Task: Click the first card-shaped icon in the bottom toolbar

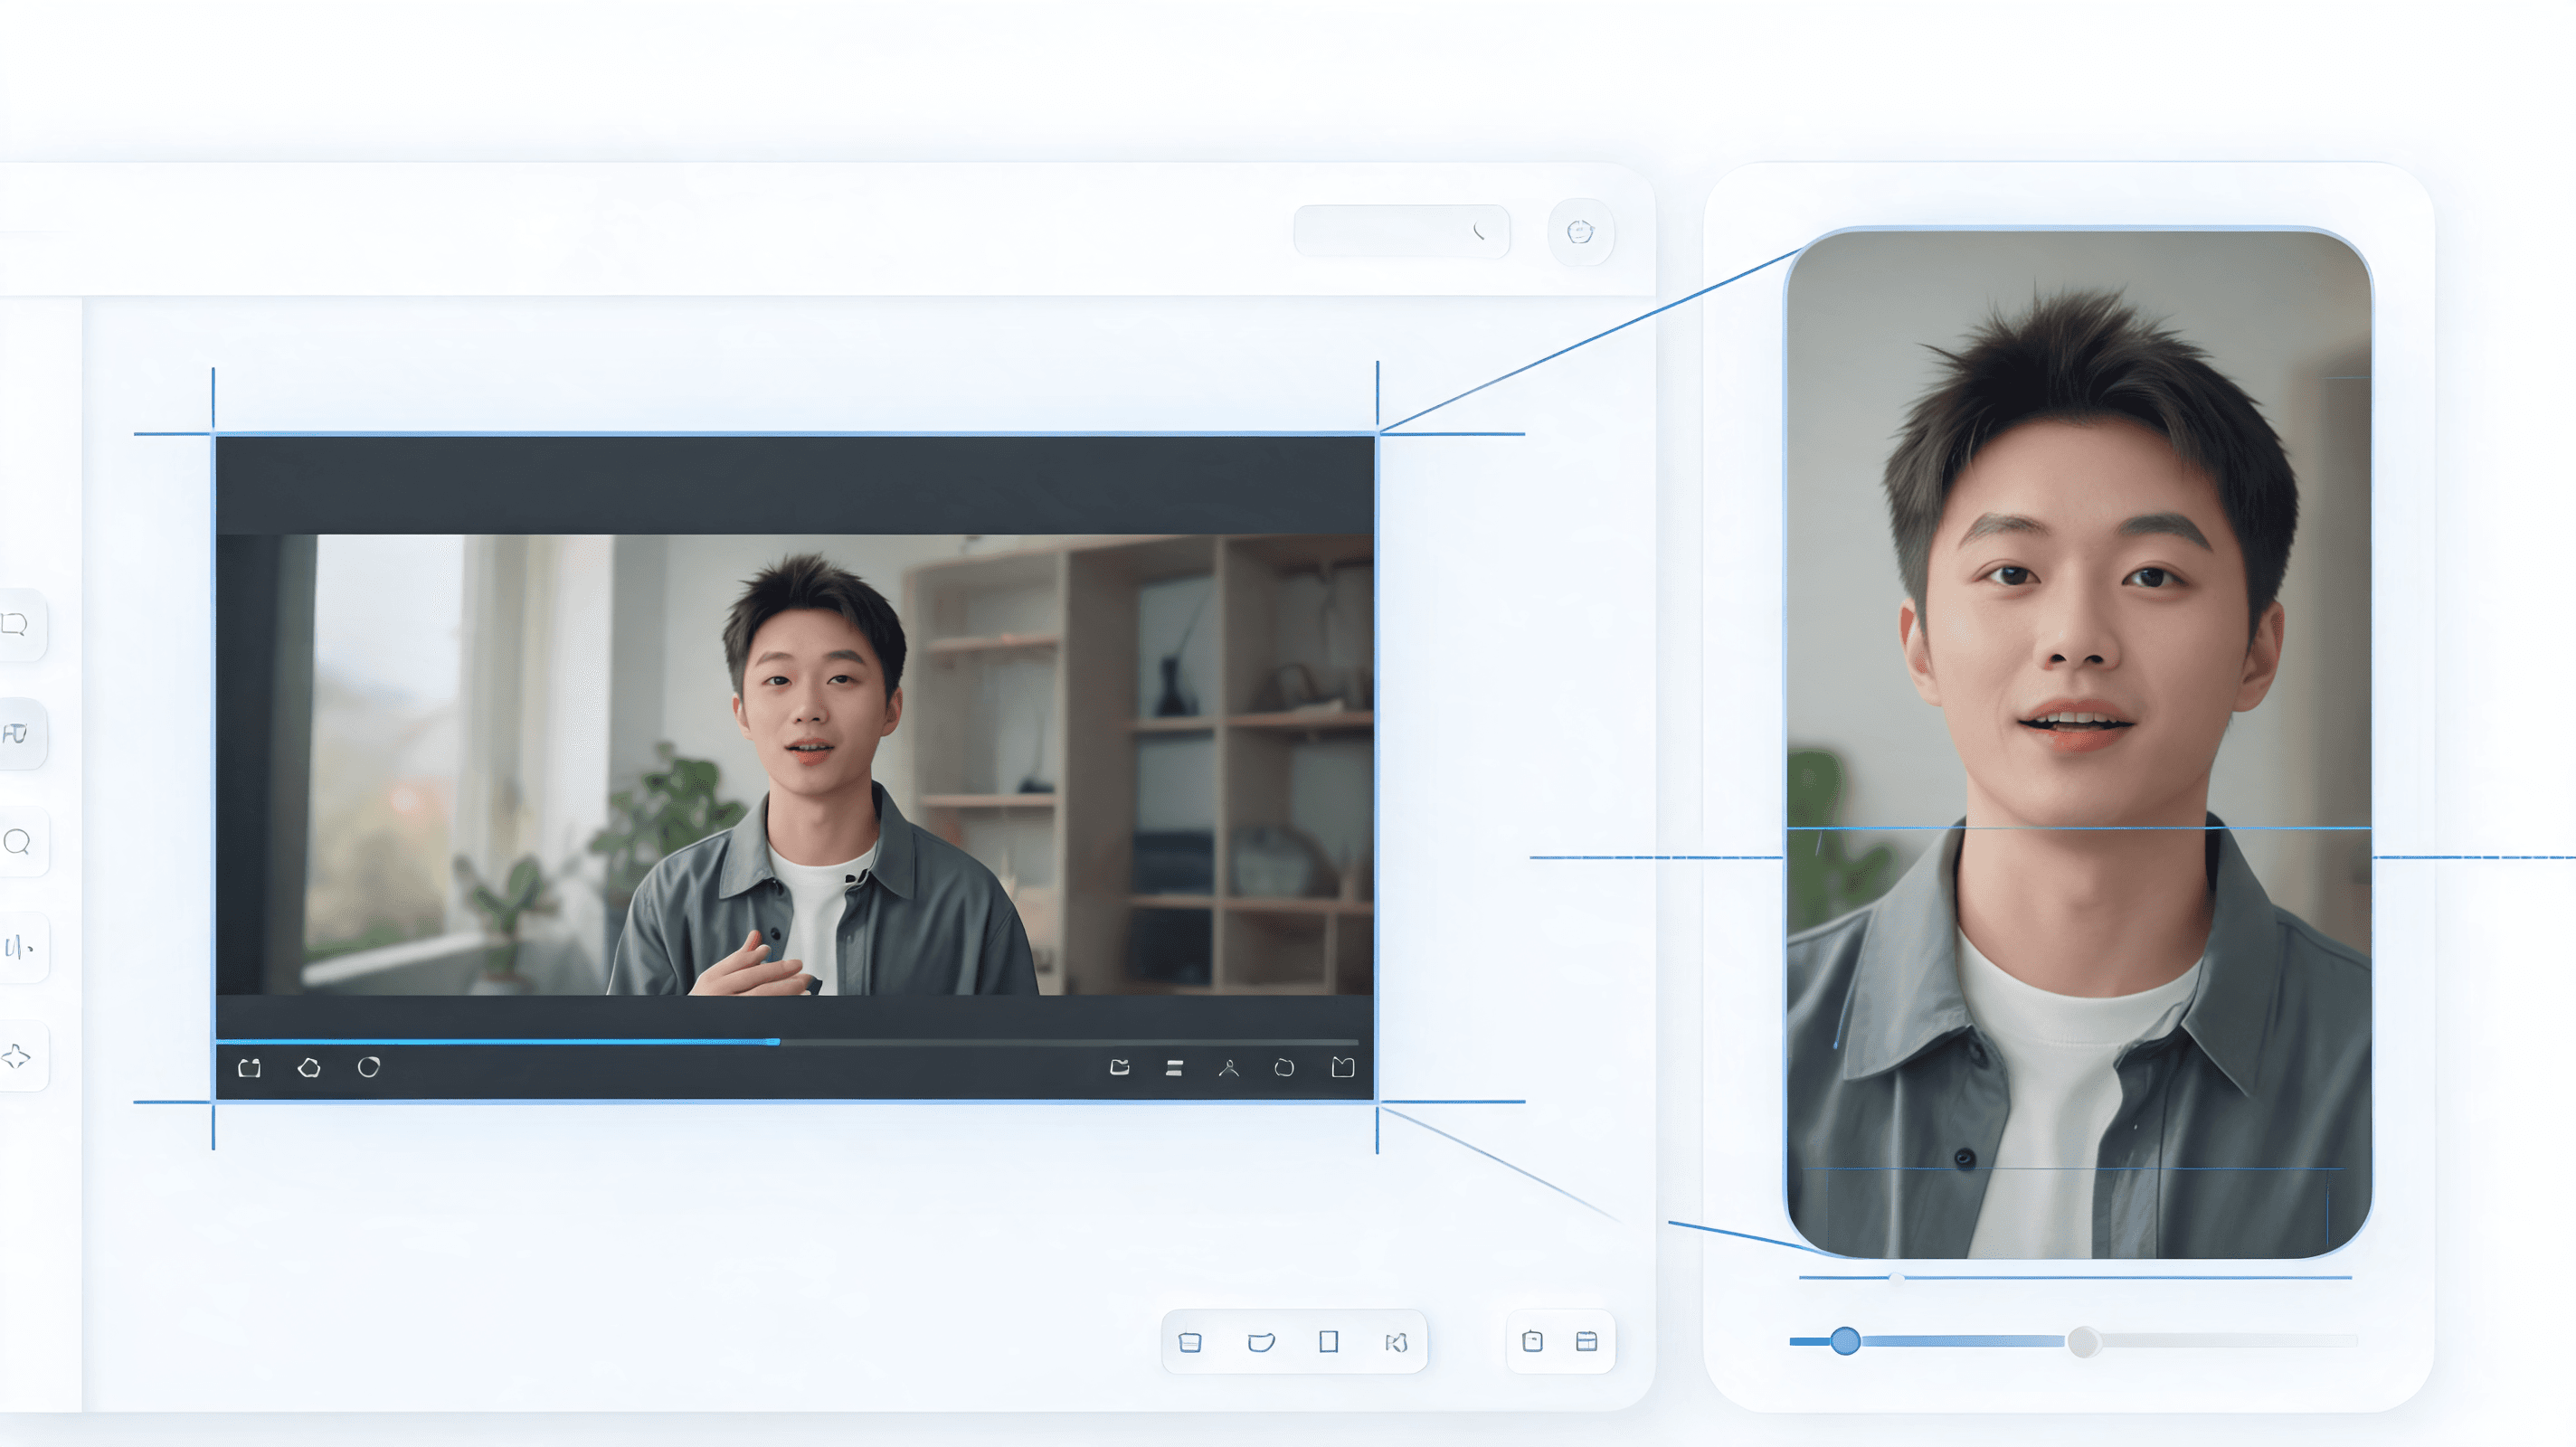Action: coord(1190,1342)
